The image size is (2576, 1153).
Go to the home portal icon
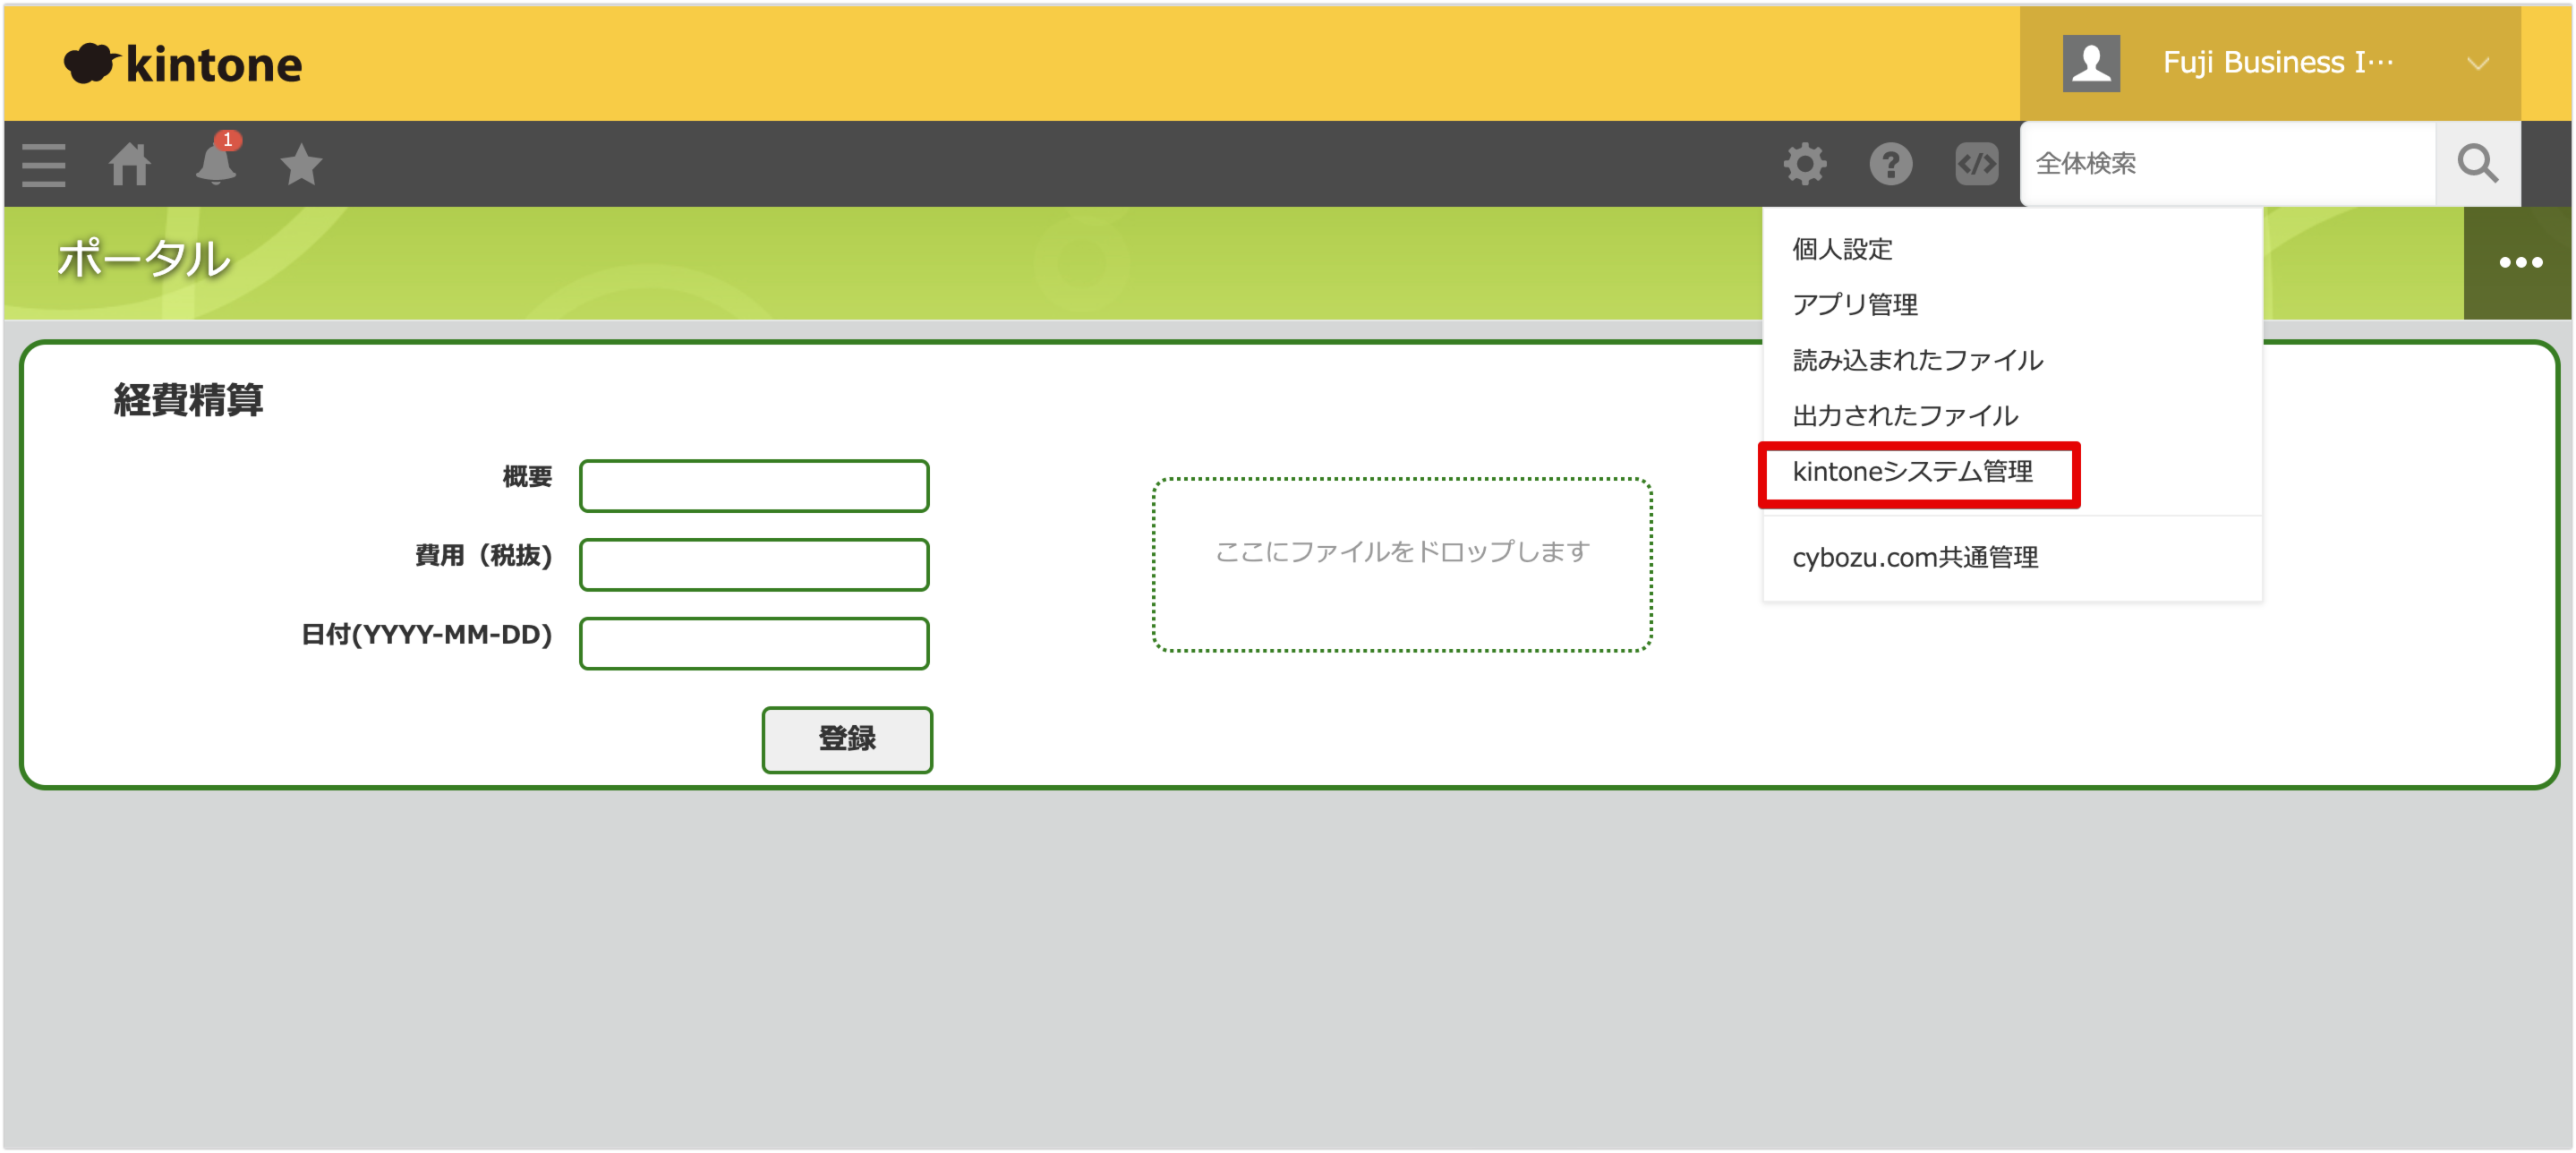130,165
